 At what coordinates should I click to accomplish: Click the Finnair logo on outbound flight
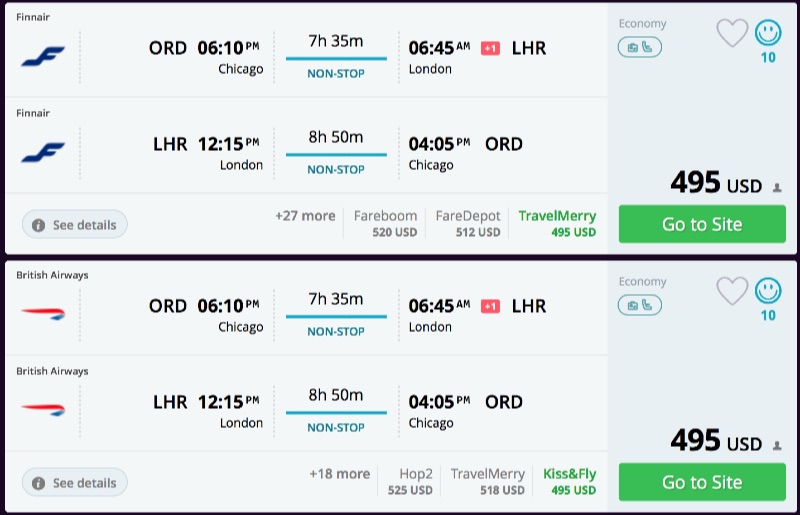pos(42,57)
